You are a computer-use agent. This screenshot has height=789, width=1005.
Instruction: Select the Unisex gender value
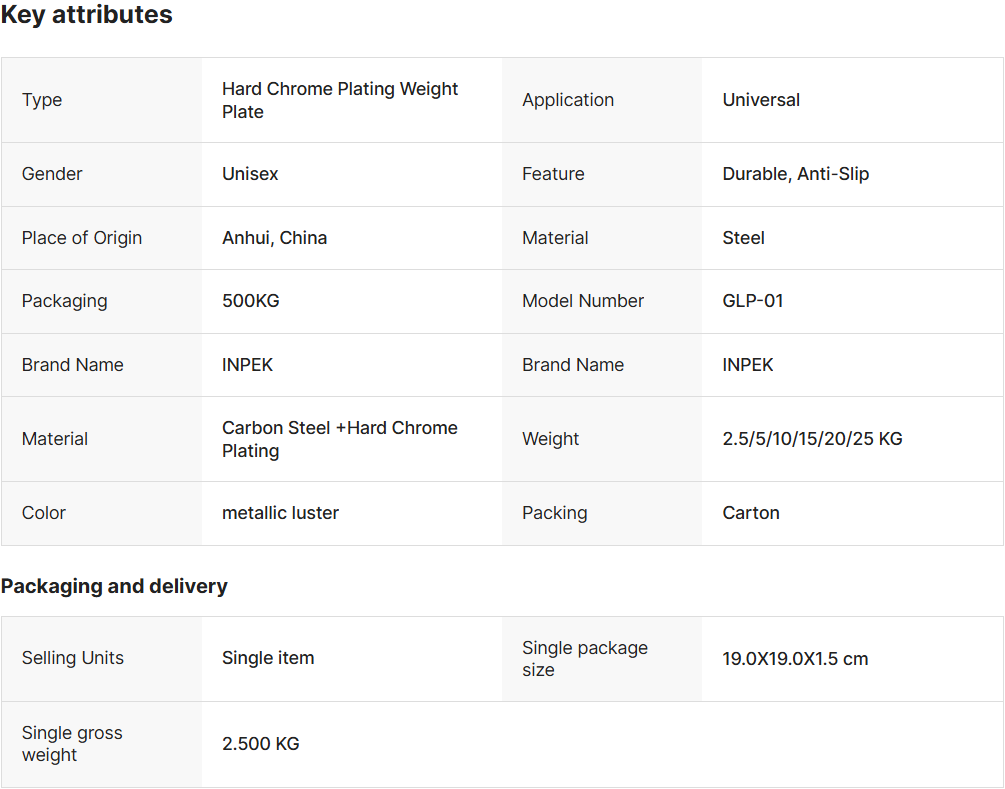pos(250,174)
